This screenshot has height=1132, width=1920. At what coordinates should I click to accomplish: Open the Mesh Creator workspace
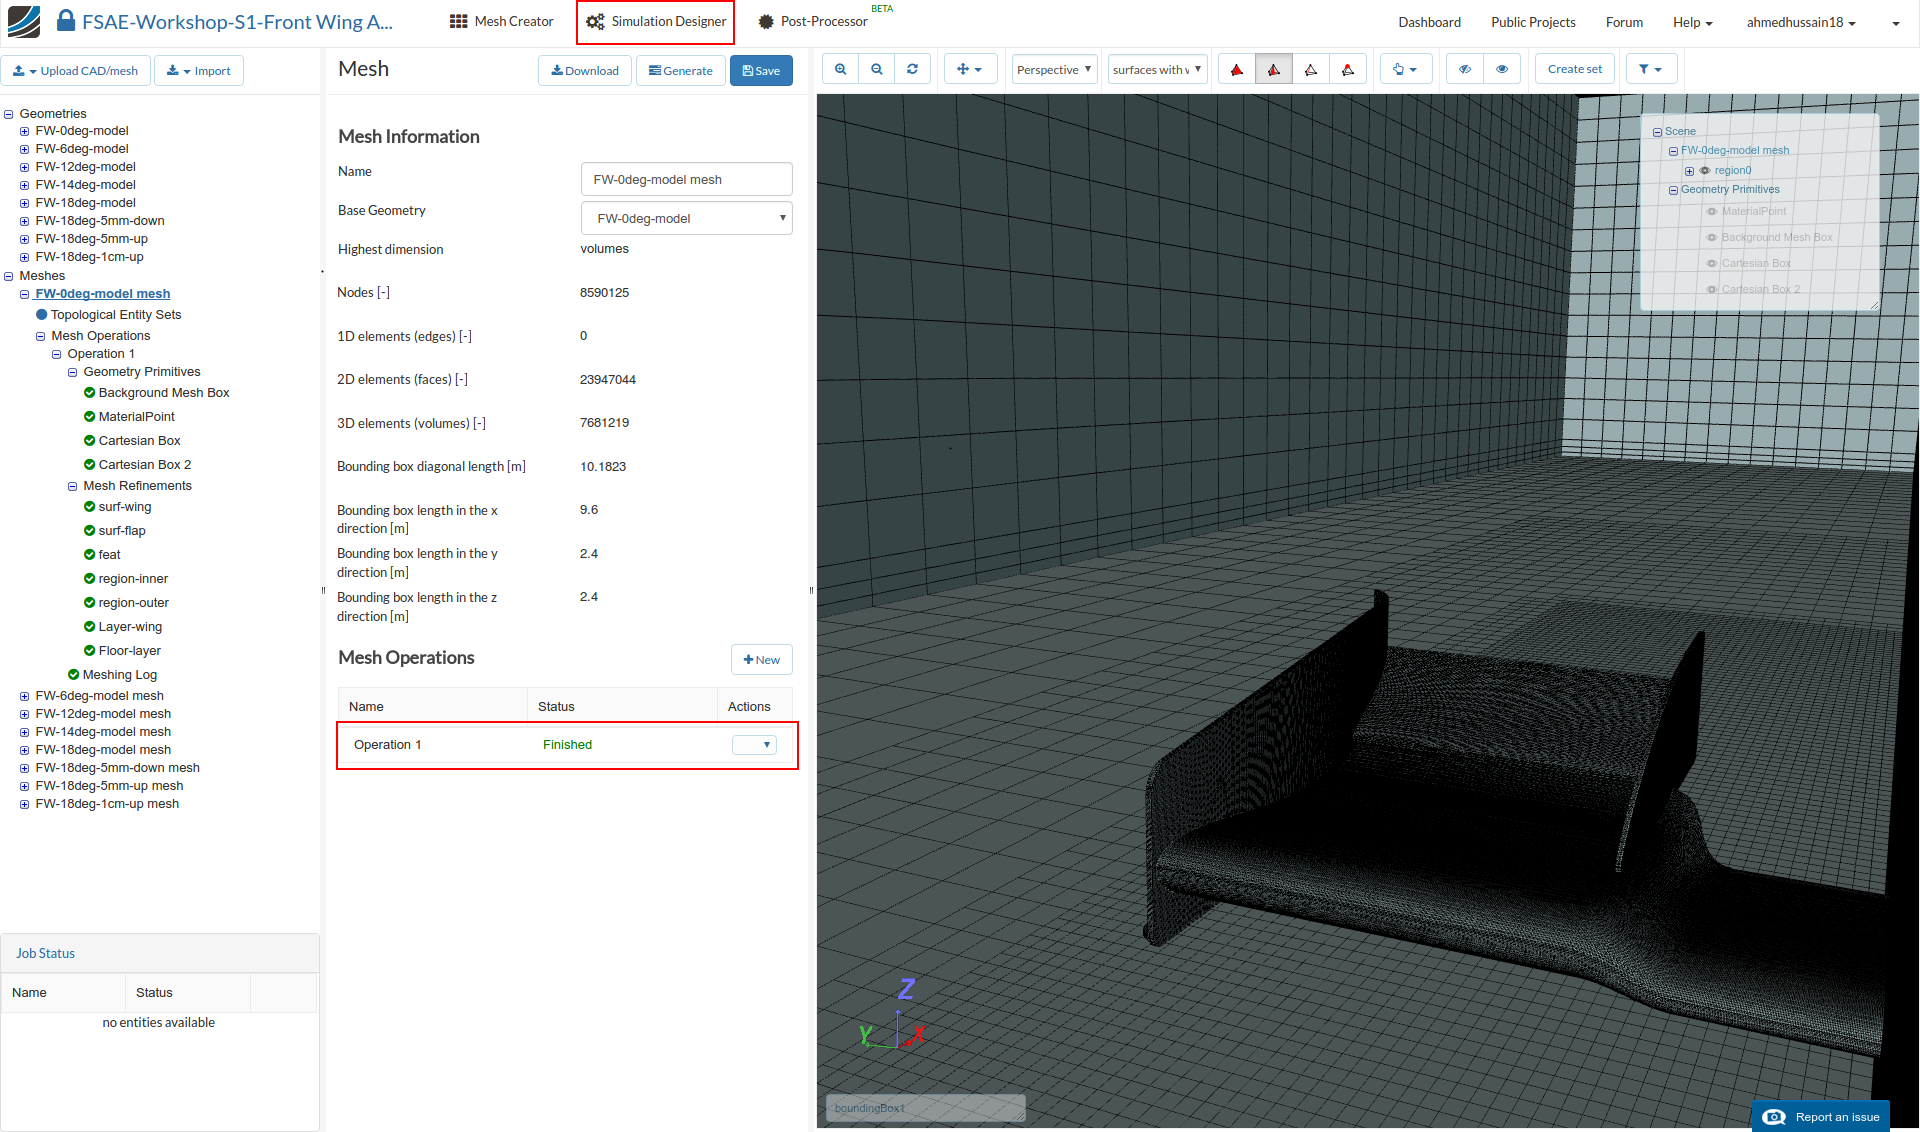point(500,21)
